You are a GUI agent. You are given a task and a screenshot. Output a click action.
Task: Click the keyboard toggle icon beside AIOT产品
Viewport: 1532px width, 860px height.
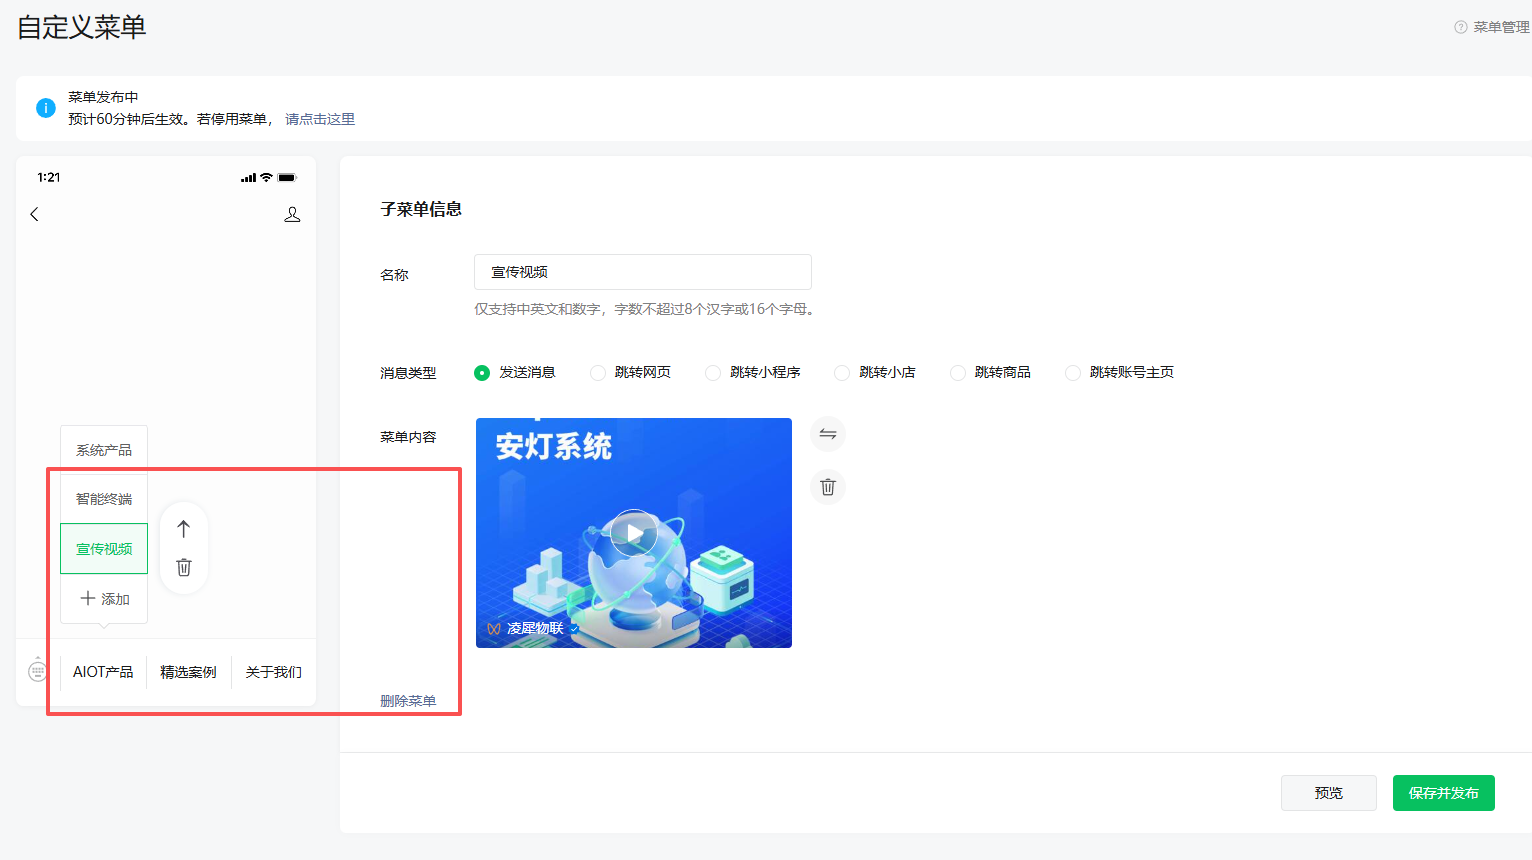38,670
